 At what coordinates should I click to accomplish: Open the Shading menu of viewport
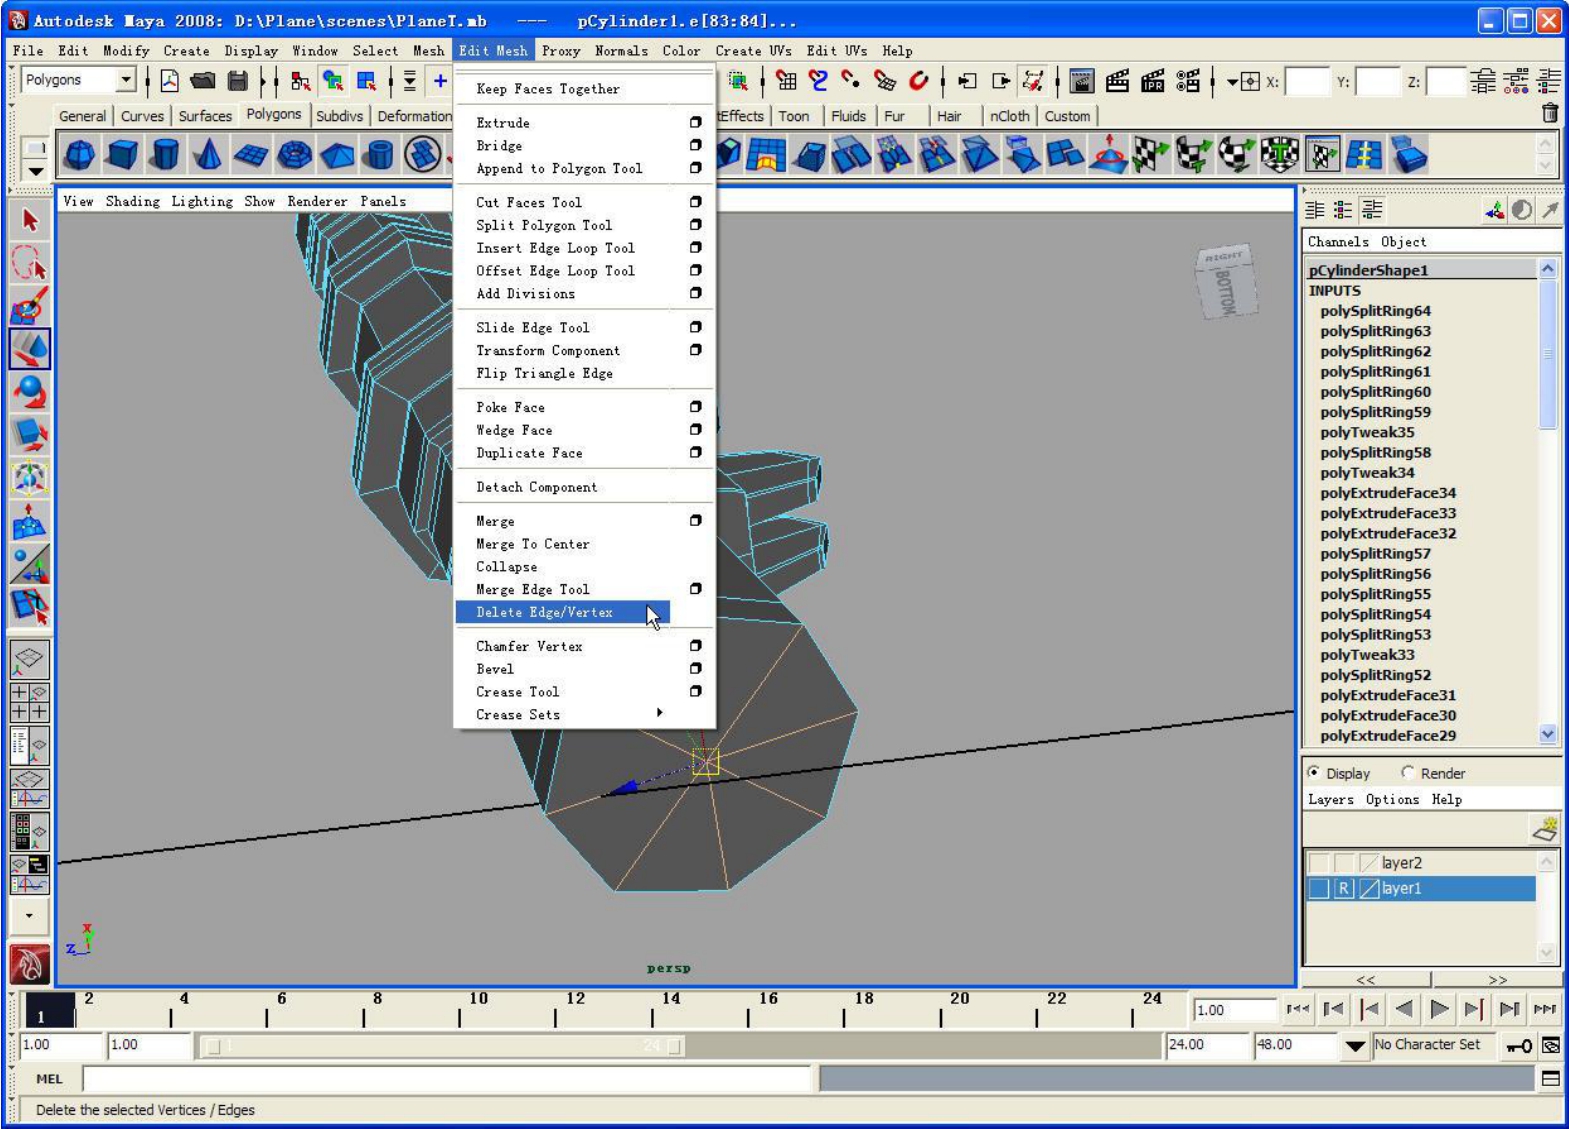[132, 201]
